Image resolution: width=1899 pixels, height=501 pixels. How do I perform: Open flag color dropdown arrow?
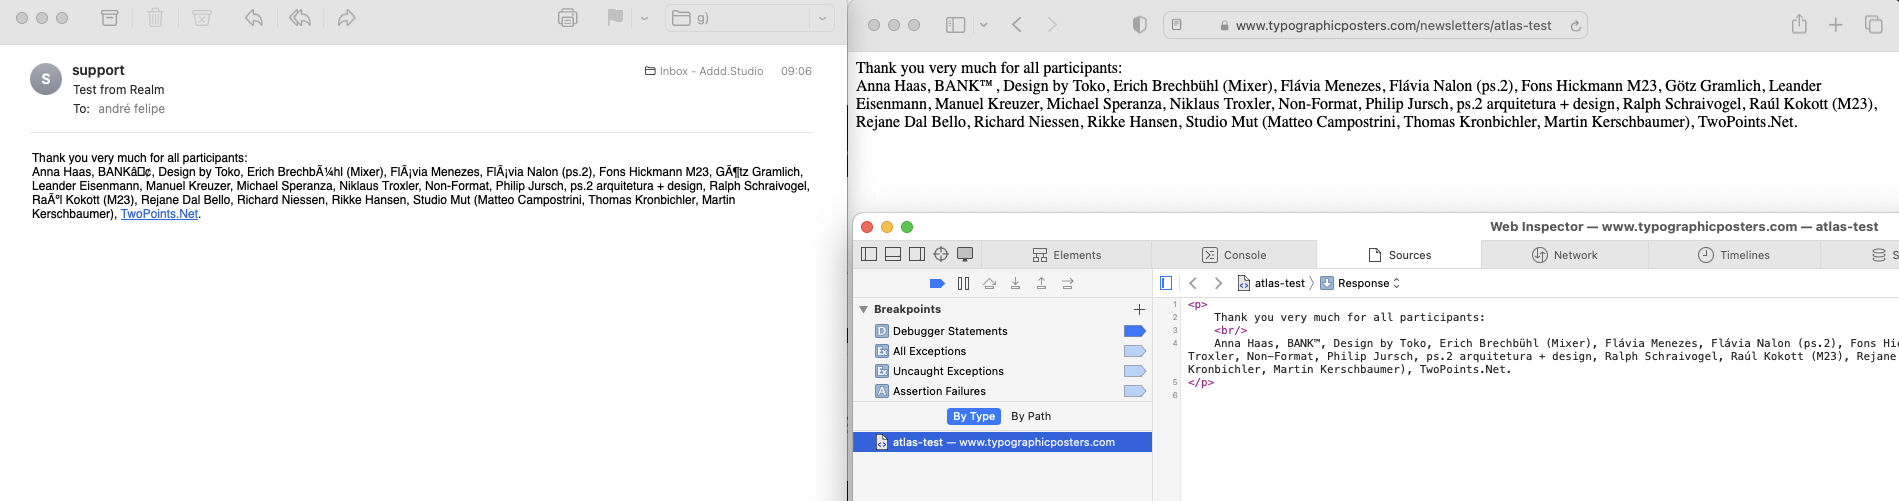point(644,18)
